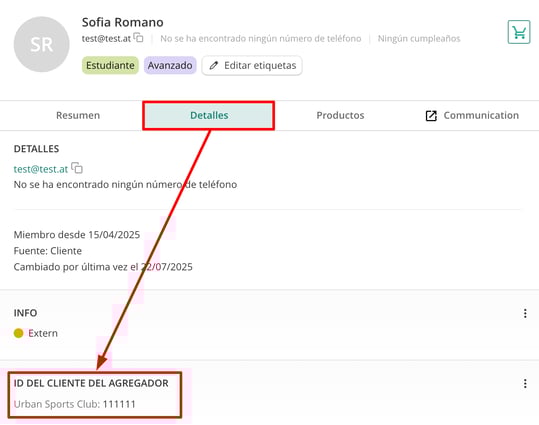Go to the Productos tab
Screen dimensions: 539x425
click(340, 116)
